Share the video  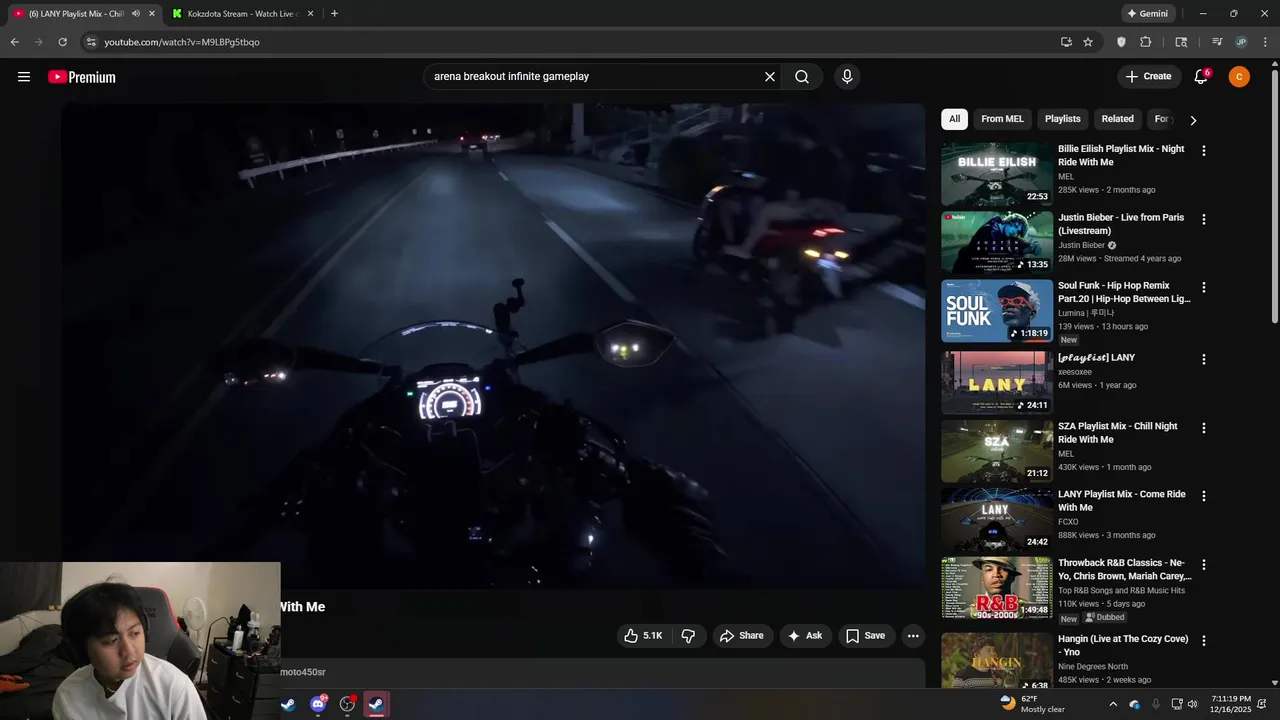pyautogui.click(x=741, y=636)
